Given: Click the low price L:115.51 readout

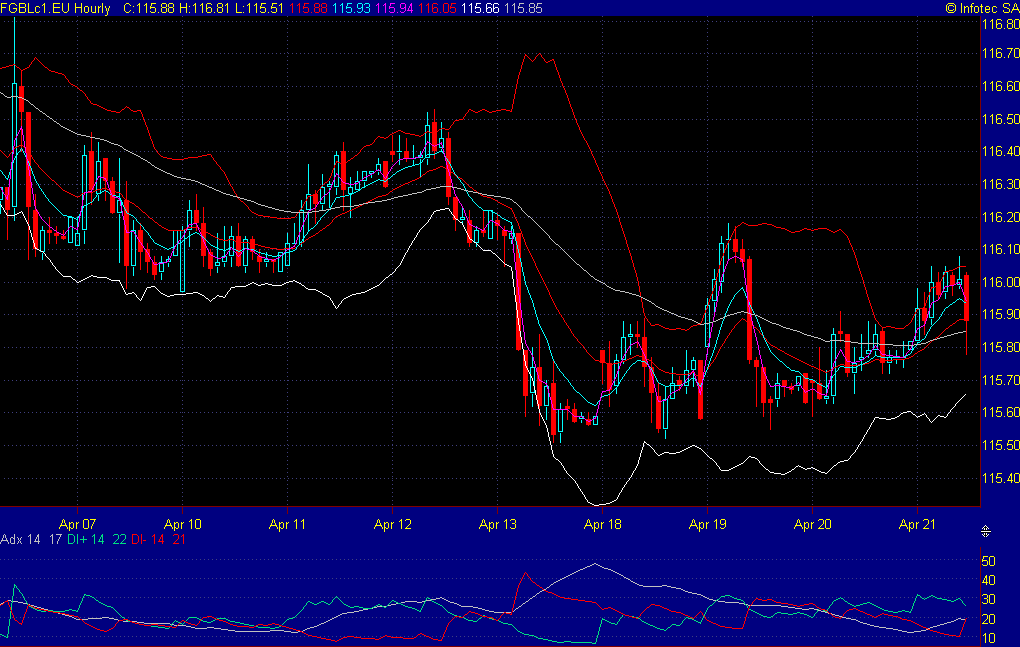Looking at the screenshot, I should tap(264, 8).
